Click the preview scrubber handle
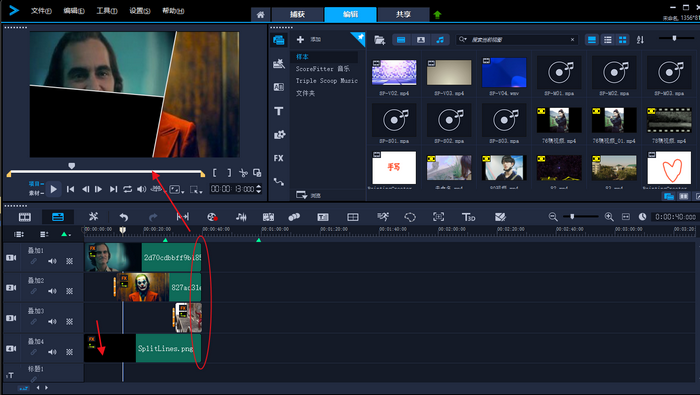Image resolution: width=700 pixels, height=395 pixels. click(71, 166)
